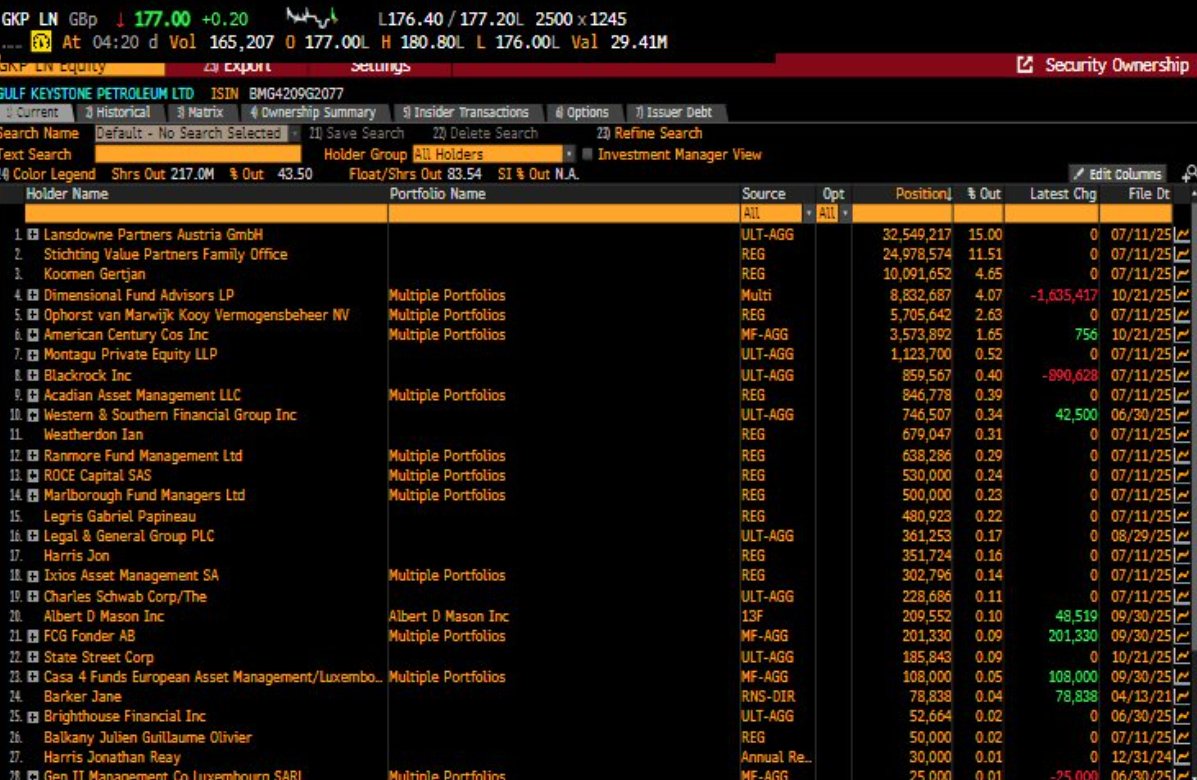The height and width of the screenshot is (780, 1197).
Task: Expand Ophorst van Marwijk Kooy holder
Action: (x=33, y=315)
